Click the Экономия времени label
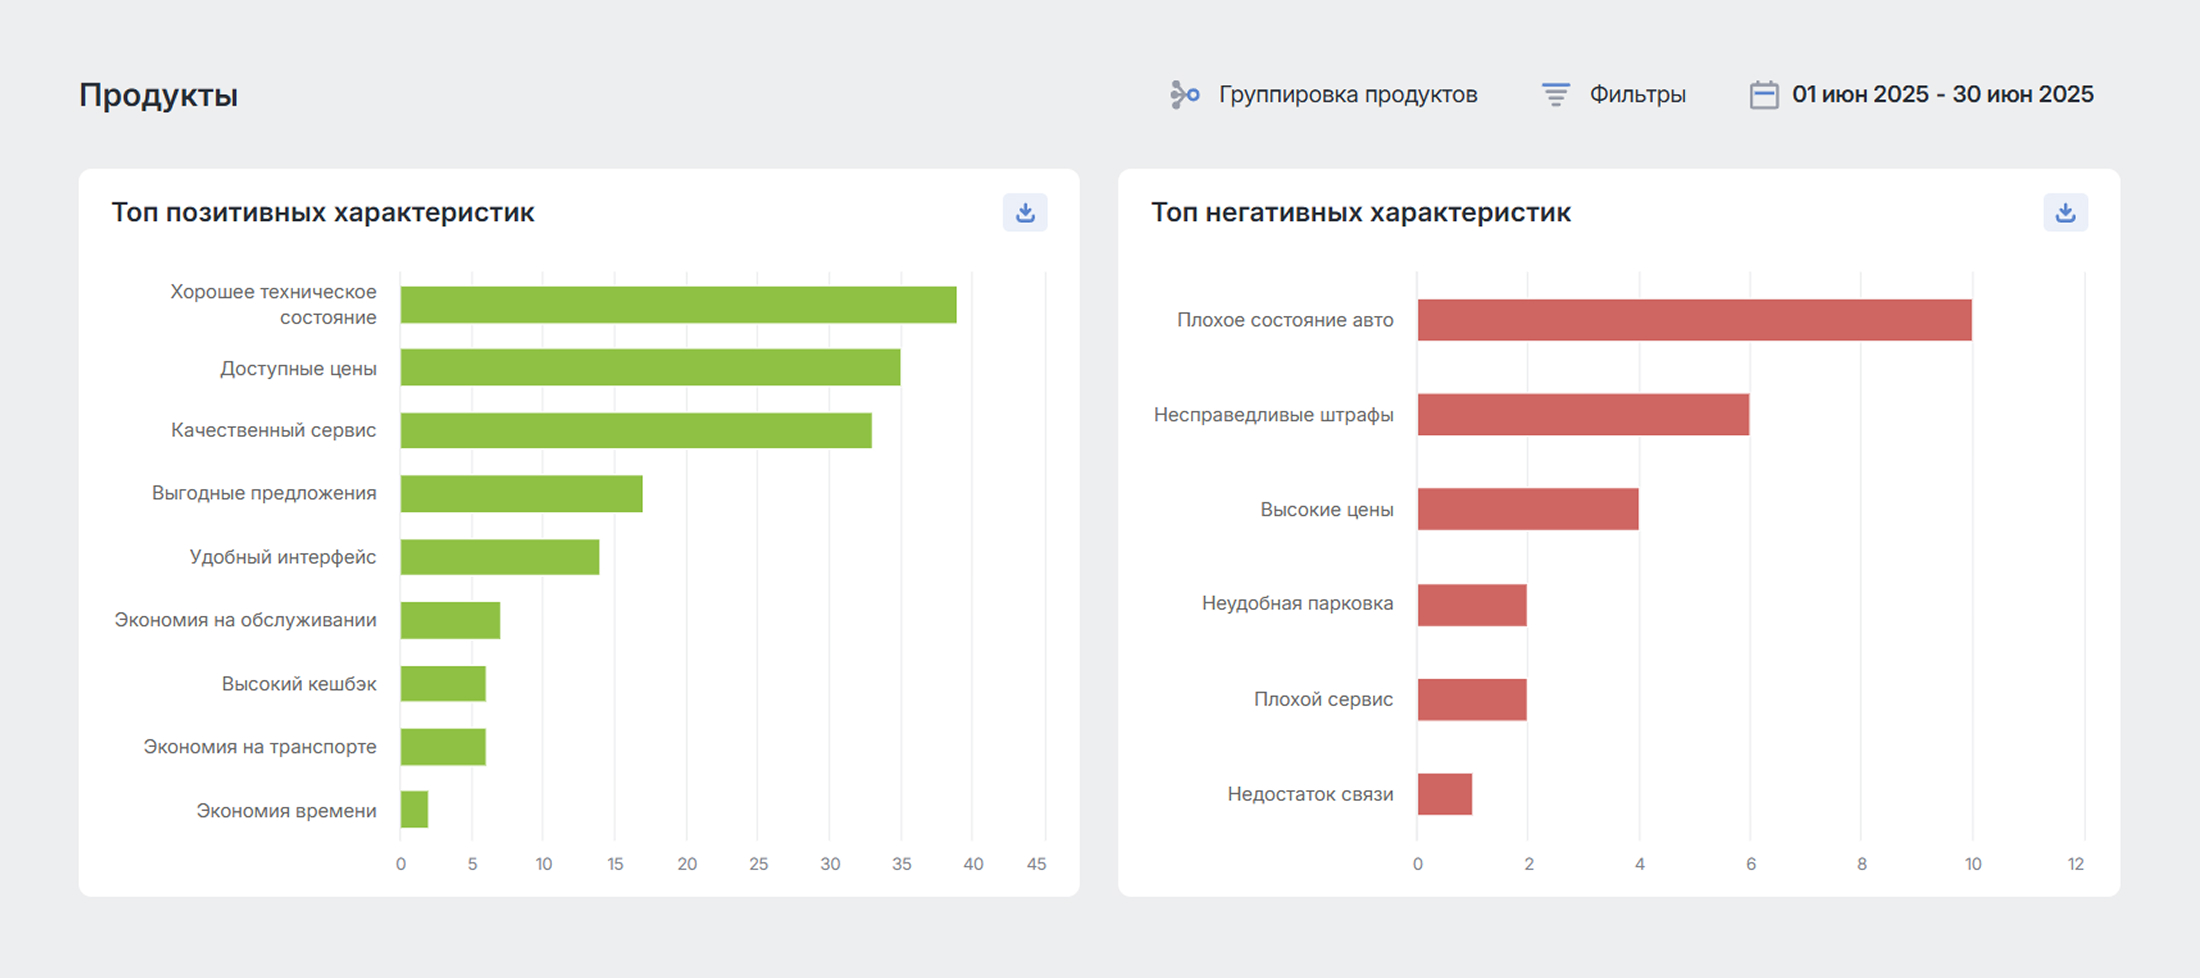The image size is (2200, 978). [x=286, y=811]
